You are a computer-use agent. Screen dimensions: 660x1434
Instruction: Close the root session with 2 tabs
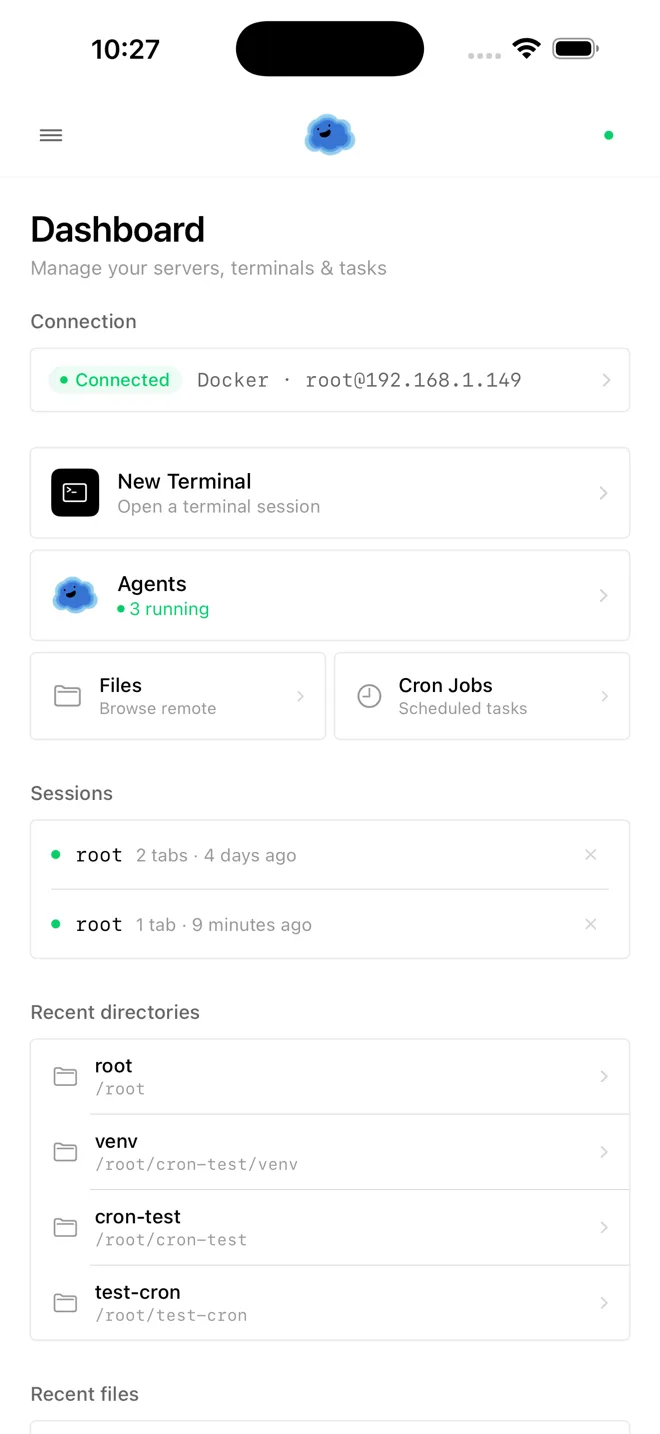pos(591,854)
